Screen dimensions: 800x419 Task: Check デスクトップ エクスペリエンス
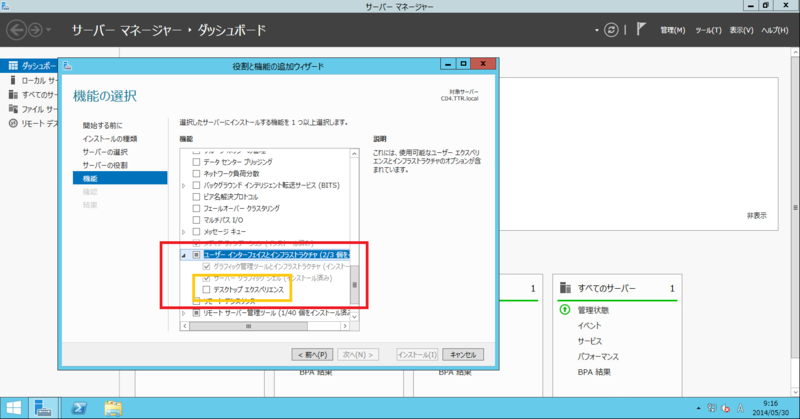206,289
